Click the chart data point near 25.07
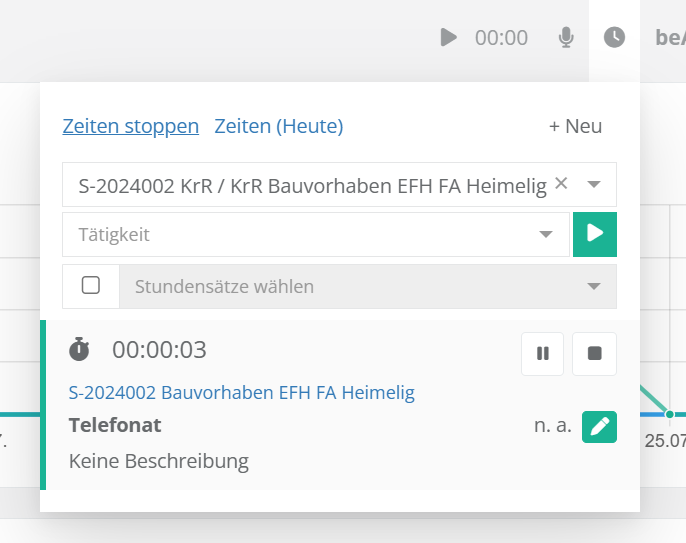Image resolution: width=686 pixels, height=543 pixels. click(x=670, y=413)
